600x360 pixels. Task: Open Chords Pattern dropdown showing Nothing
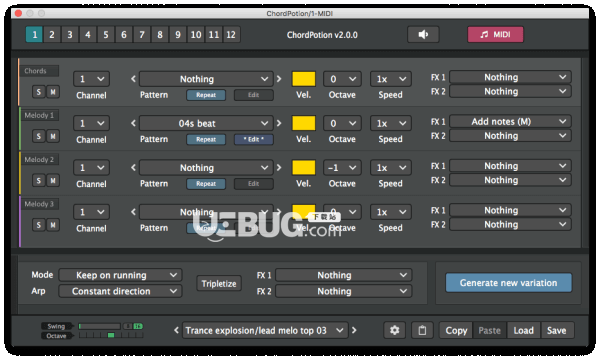(x=206, y=79)
